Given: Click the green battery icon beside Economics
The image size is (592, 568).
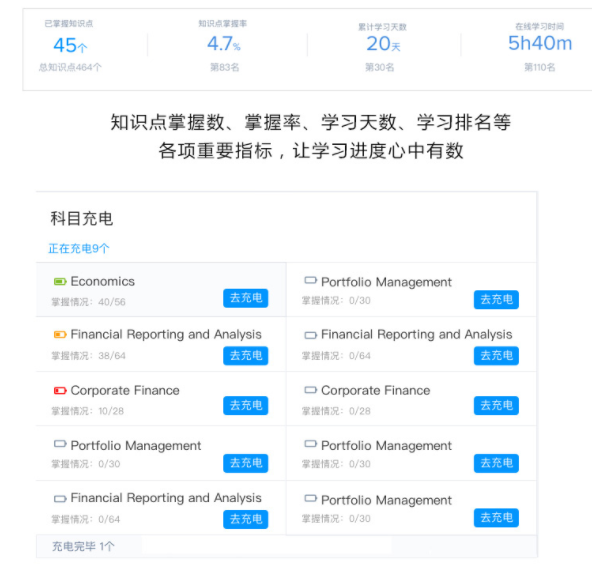Looking at the screenshot, I should pyautogui.click(x=60, y=281).
